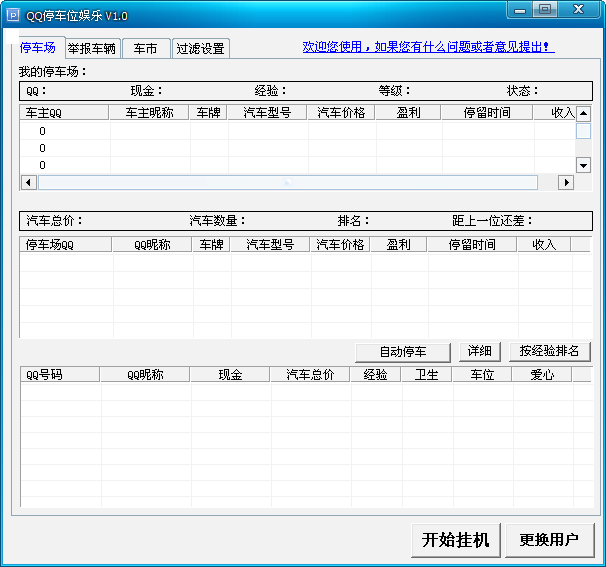Click the 更换用户 button
The width and height of the screenshot is (606, 567).
(549, 540)
